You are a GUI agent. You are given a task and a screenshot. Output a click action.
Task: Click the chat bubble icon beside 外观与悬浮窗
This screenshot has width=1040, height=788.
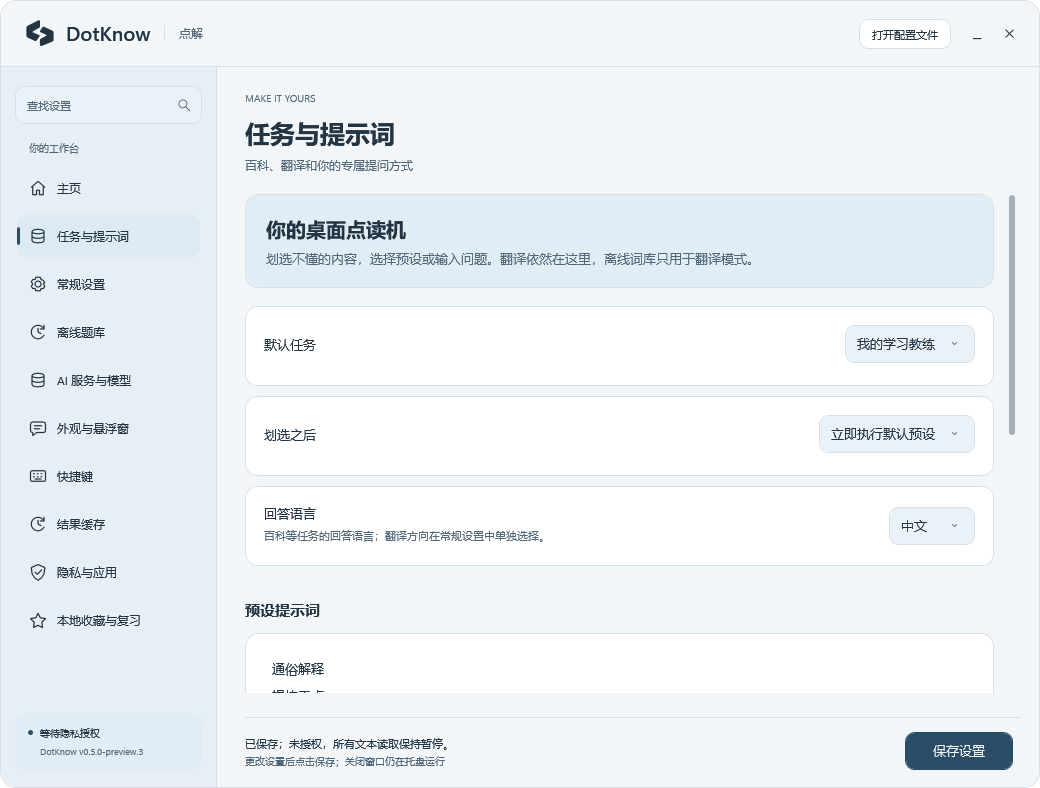point(38,428)
